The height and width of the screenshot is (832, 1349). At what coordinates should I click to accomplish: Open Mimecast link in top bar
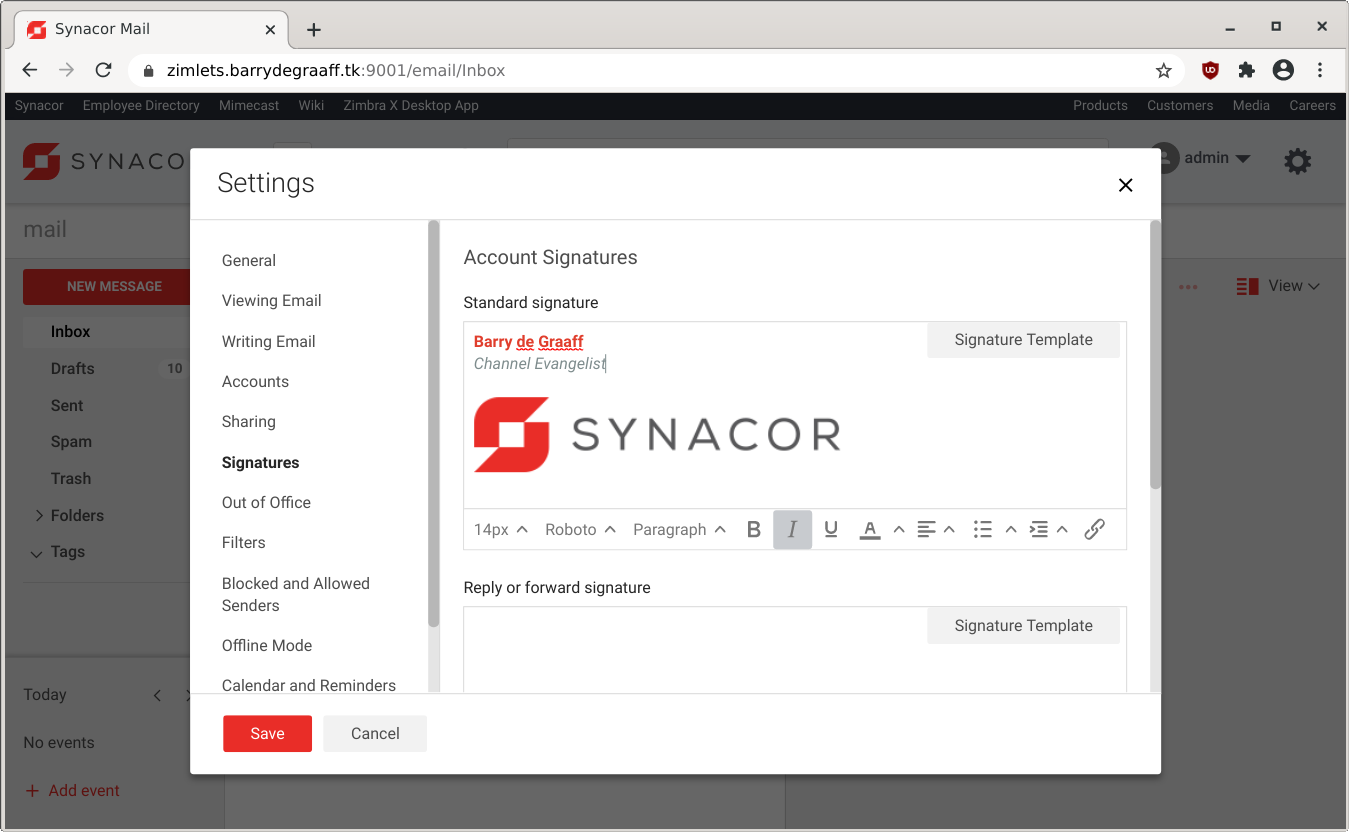click(249, 106)
